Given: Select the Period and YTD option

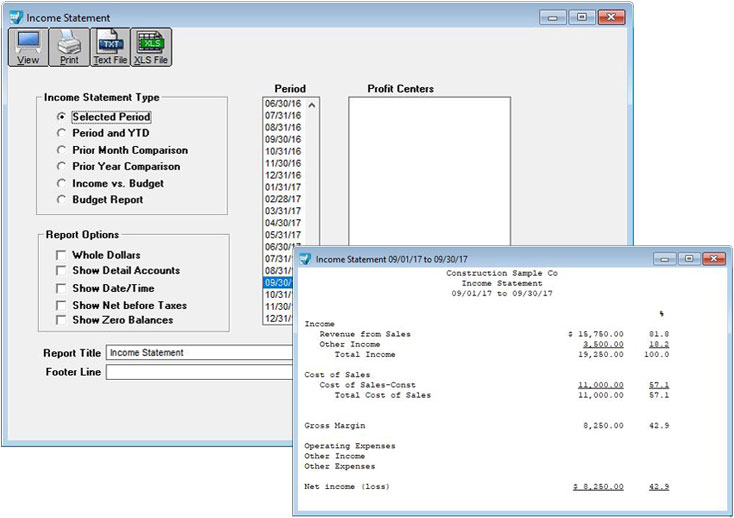Looking at the screenshot, I should 62,133.
